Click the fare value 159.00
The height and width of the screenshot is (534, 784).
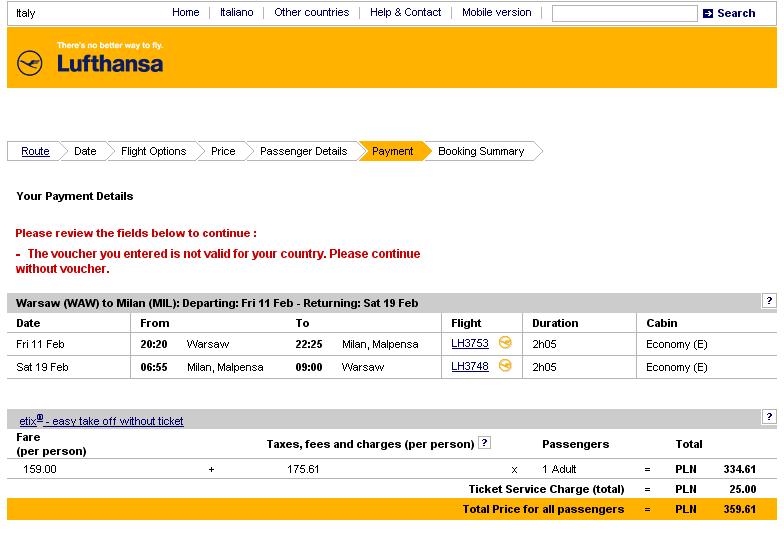click(x=40, y=469)
